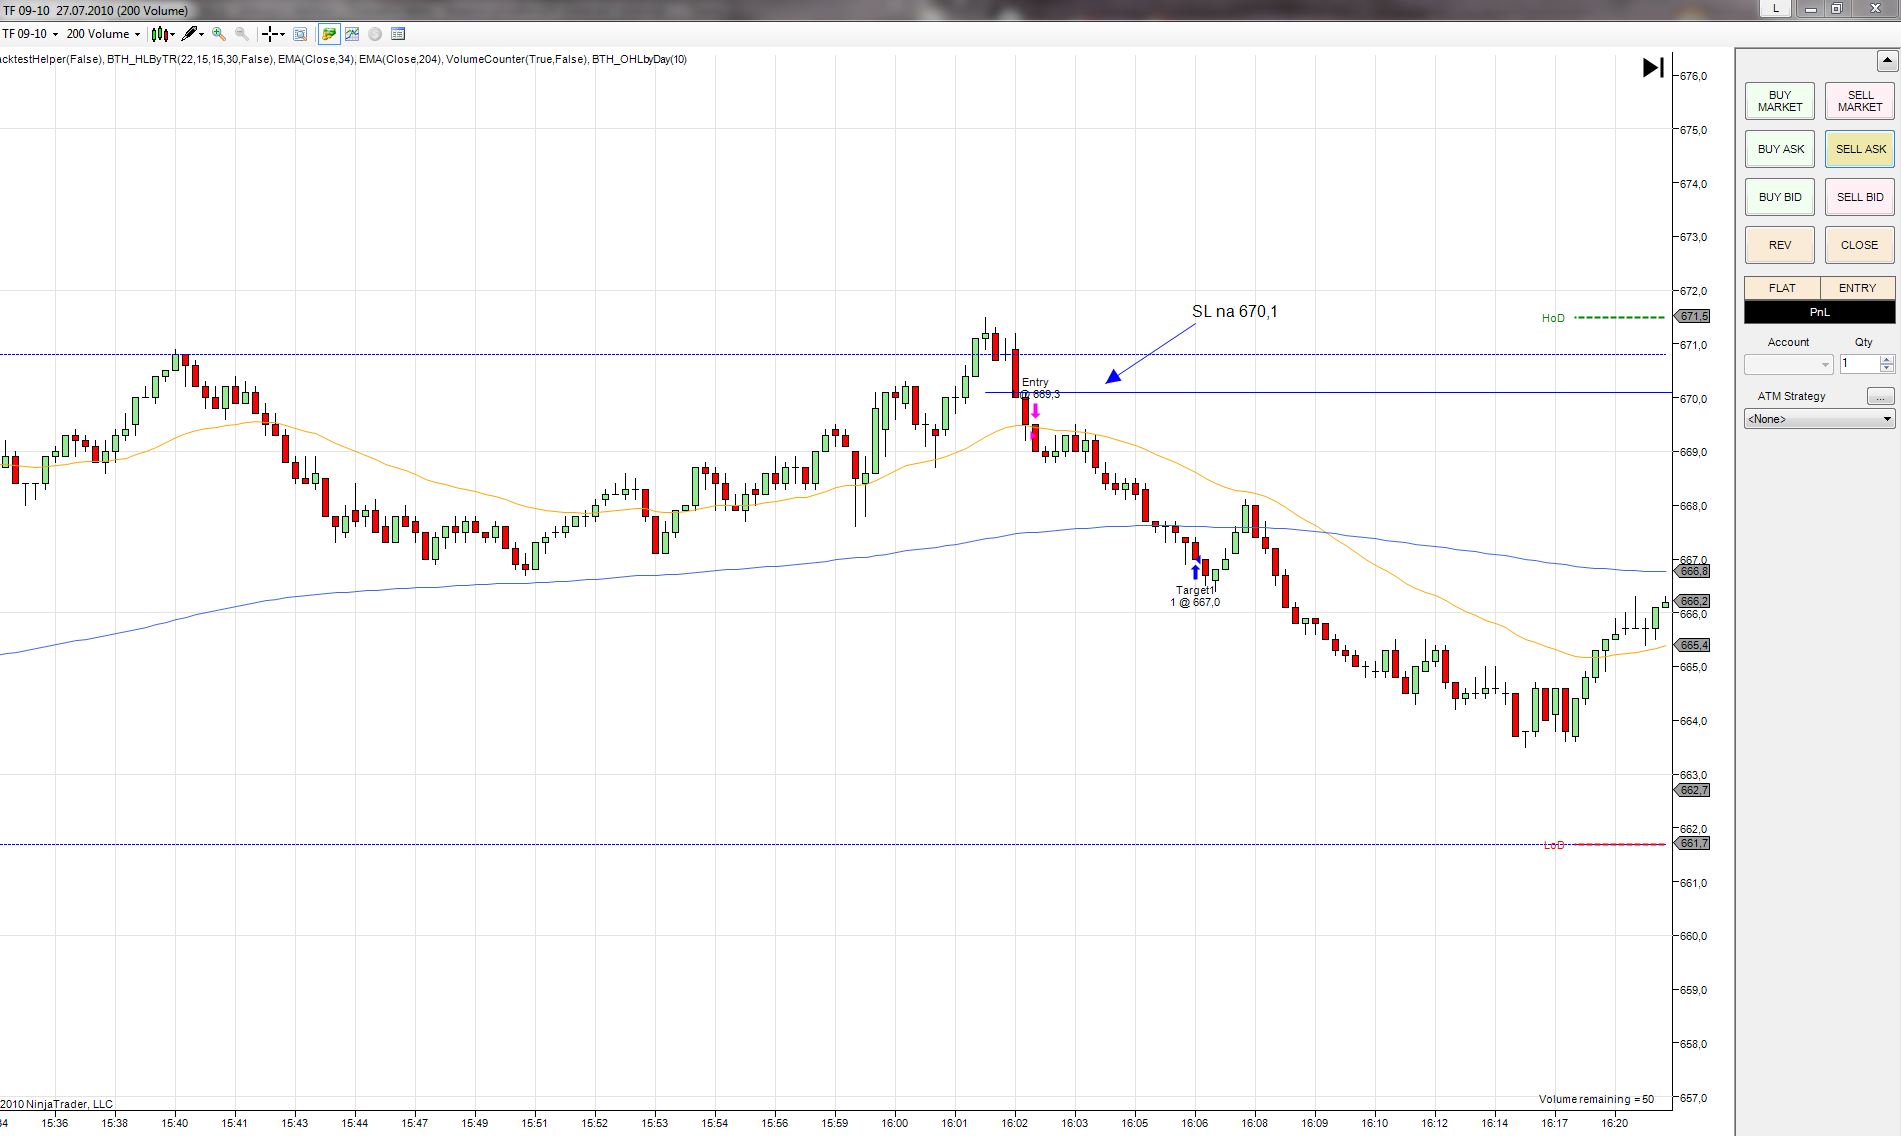The image size is (1901, 1136).
Task: Click the 'Target1 1 @ 667,0' label
Action: (1195, 596)
